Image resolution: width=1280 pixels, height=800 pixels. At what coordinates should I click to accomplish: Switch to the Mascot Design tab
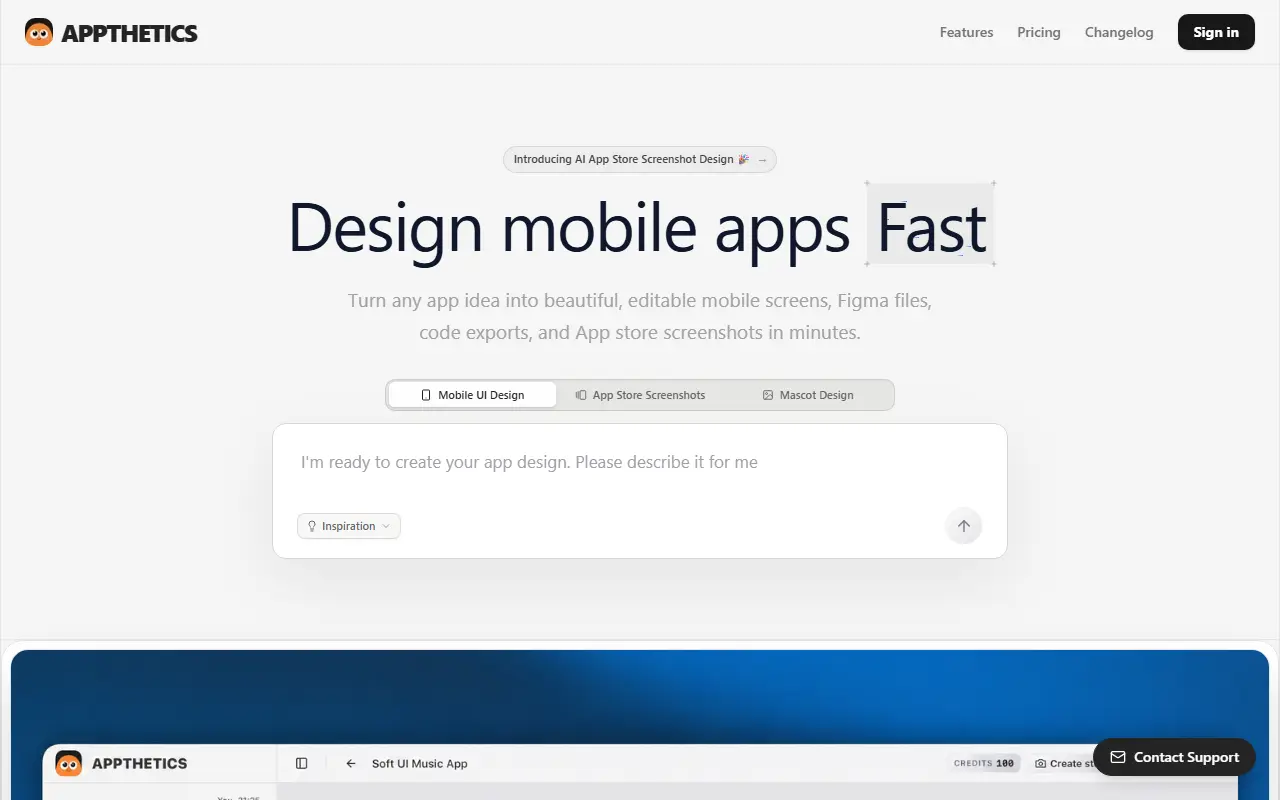(808, 395)
